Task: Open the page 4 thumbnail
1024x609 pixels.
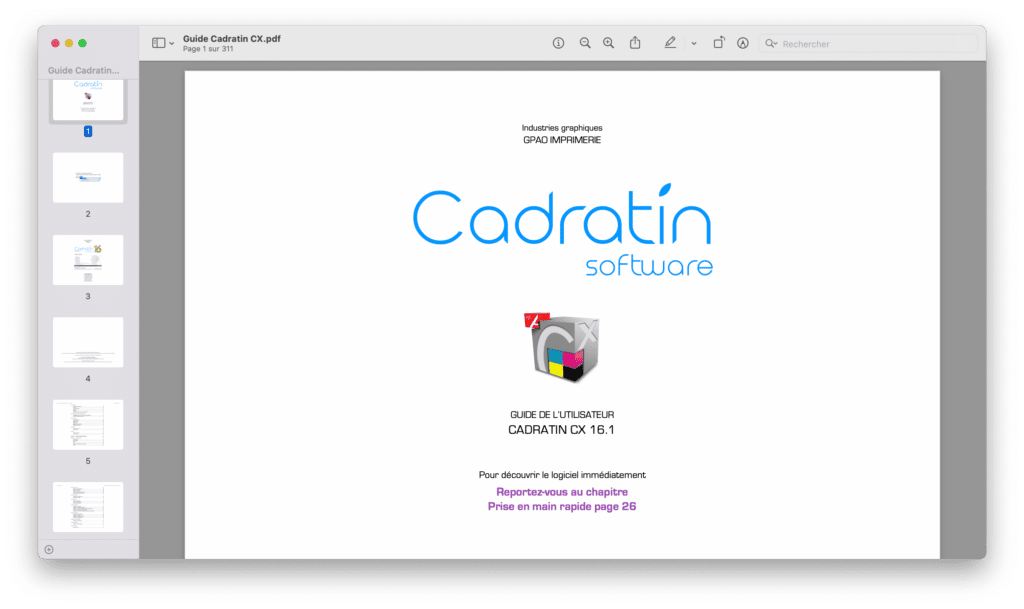Action: click(88, 342)
